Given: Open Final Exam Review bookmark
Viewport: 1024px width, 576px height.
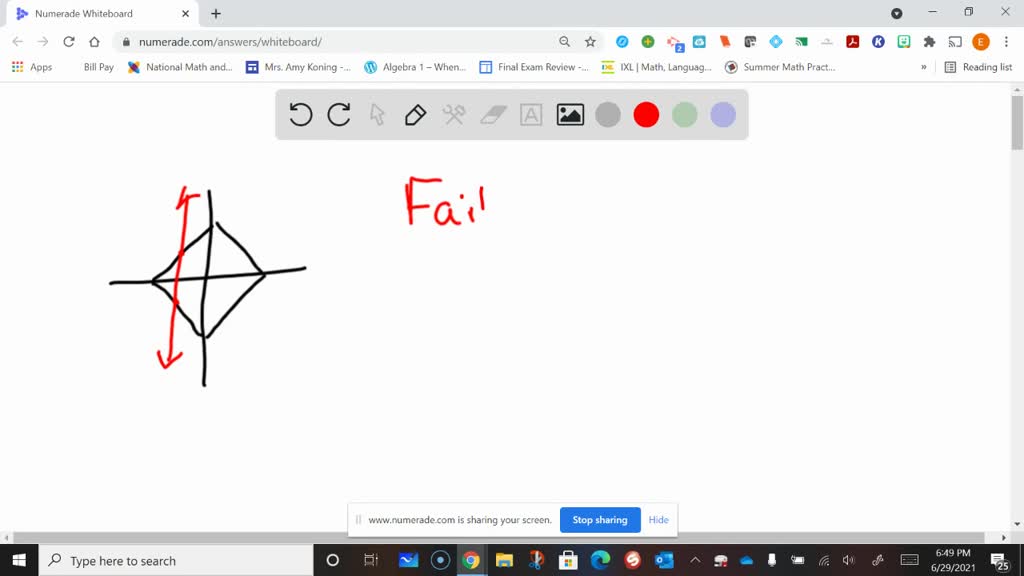Looking at the screenshot, I should (x=534, y=67).
